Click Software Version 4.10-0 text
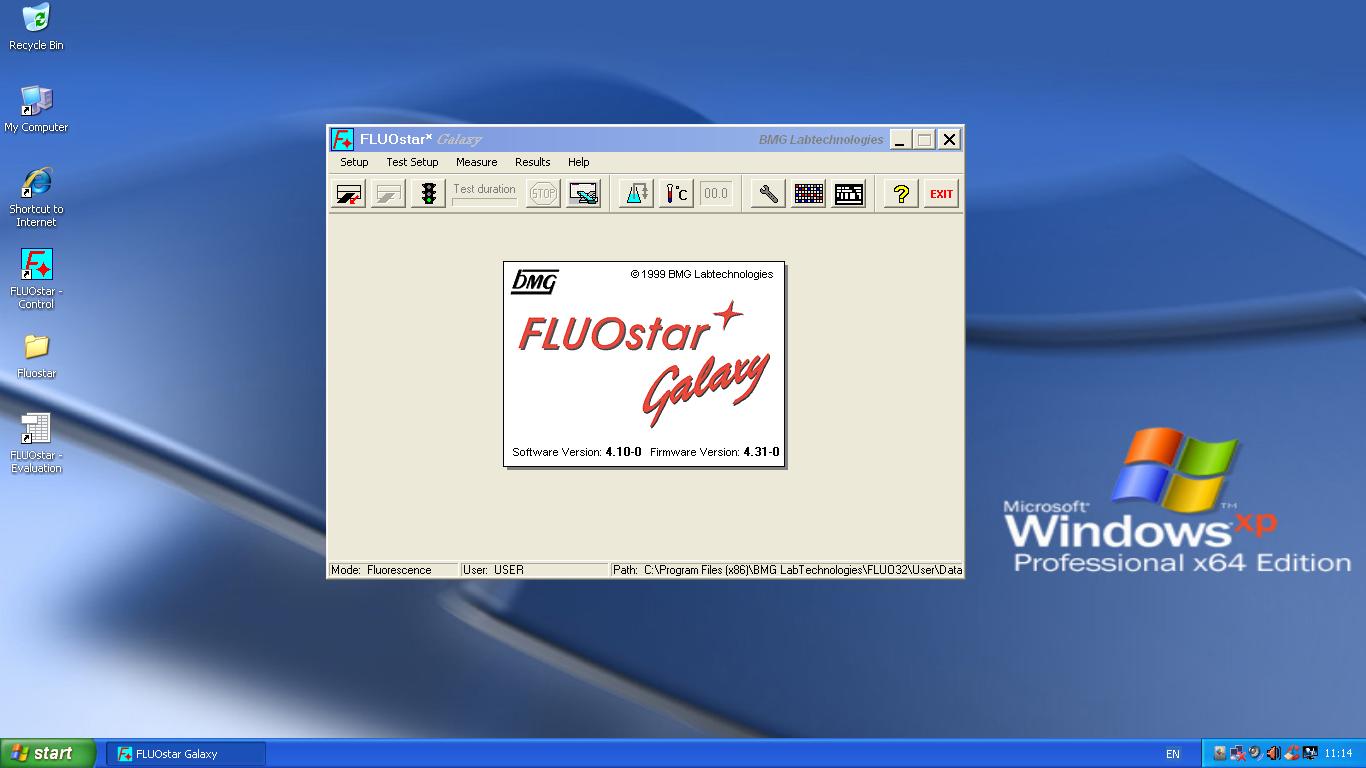The height and width of the screenshot is (768, 1366). [577, 452]
